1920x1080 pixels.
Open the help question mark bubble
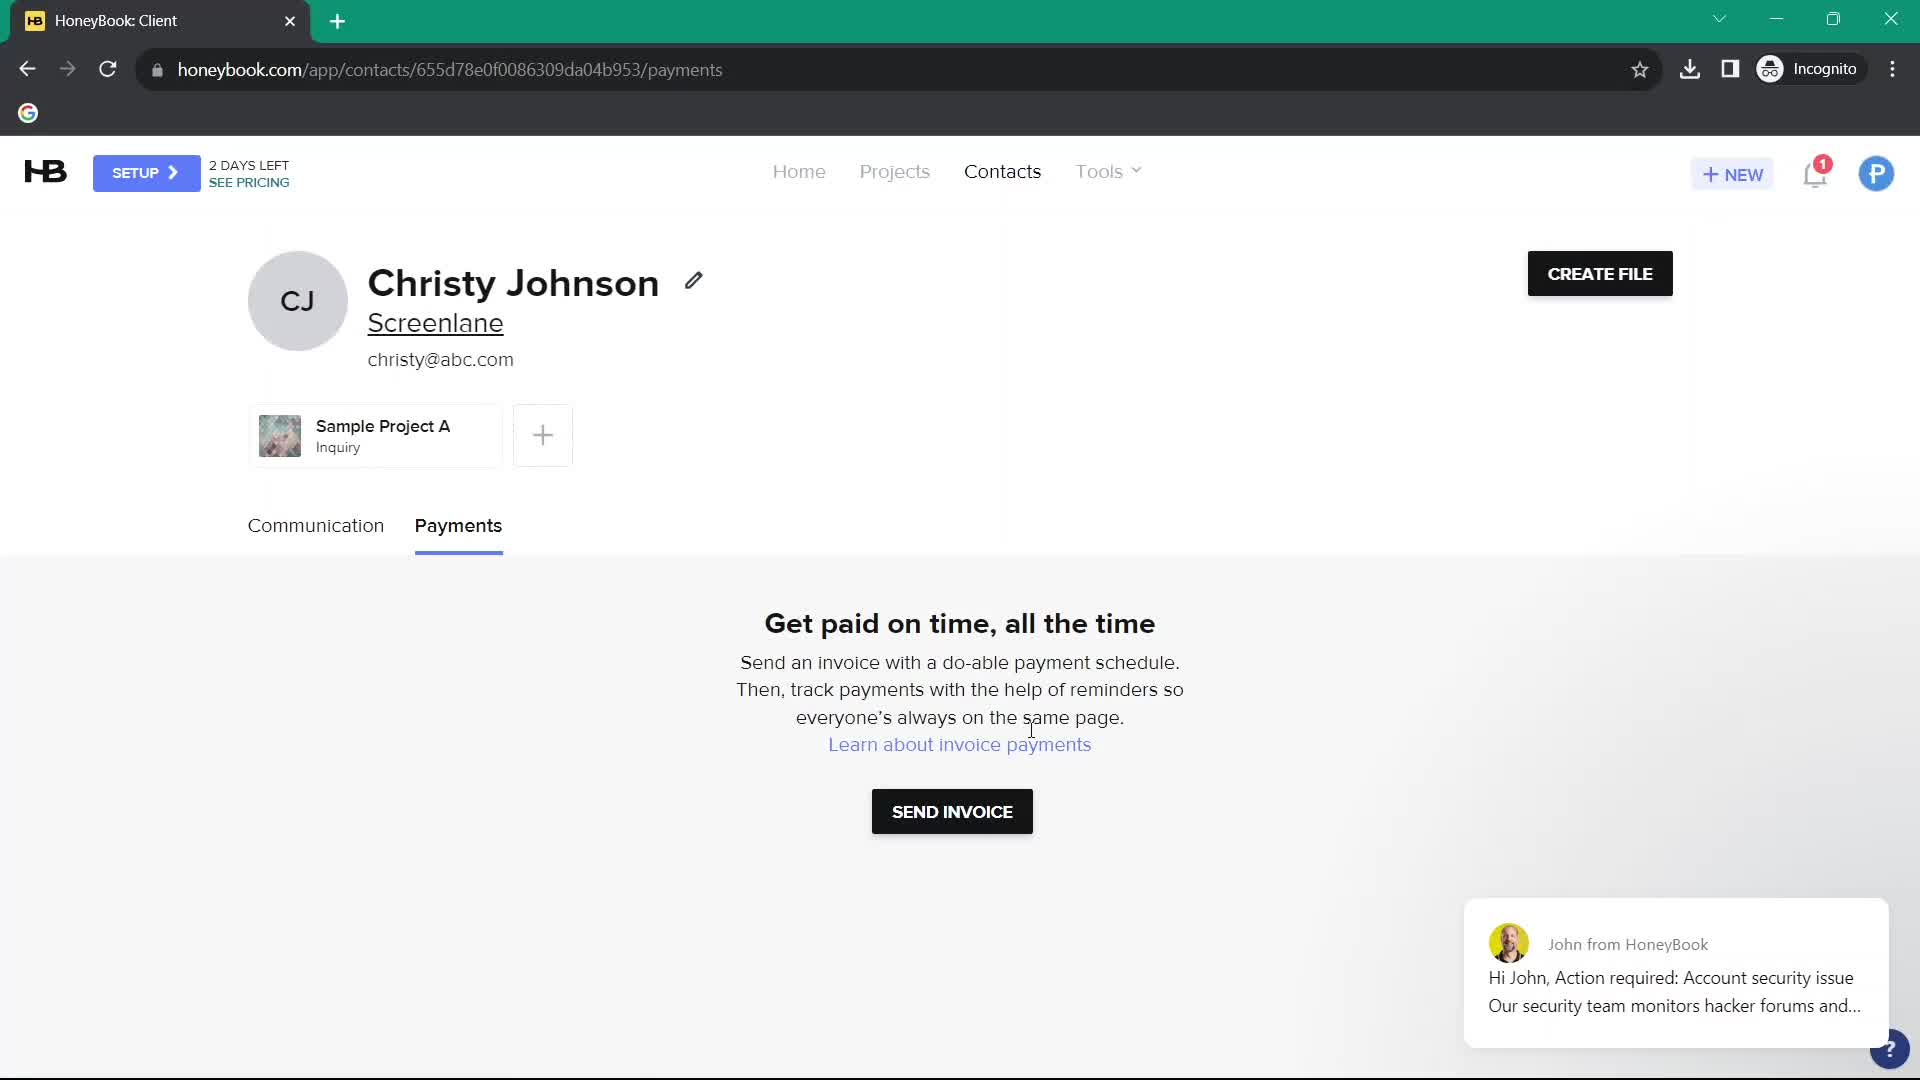[1889, 1049]
